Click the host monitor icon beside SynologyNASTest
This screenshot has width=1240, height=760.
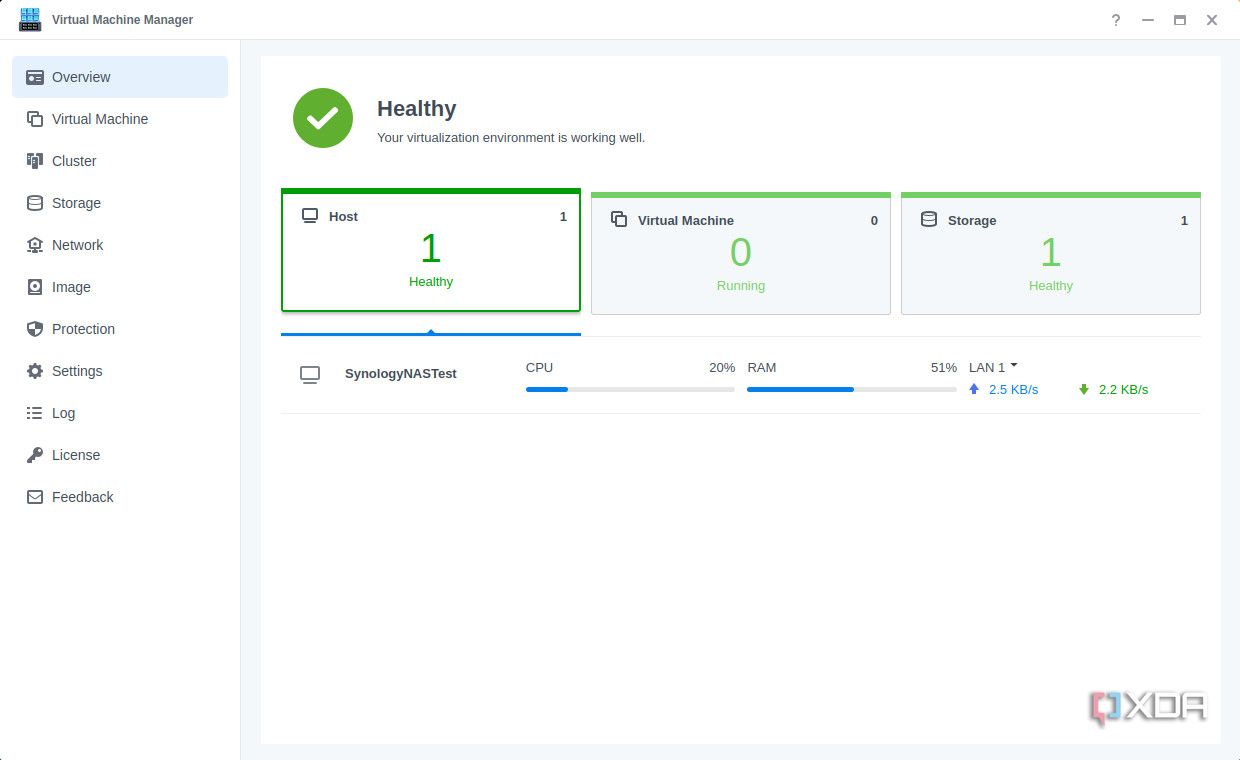310,374
